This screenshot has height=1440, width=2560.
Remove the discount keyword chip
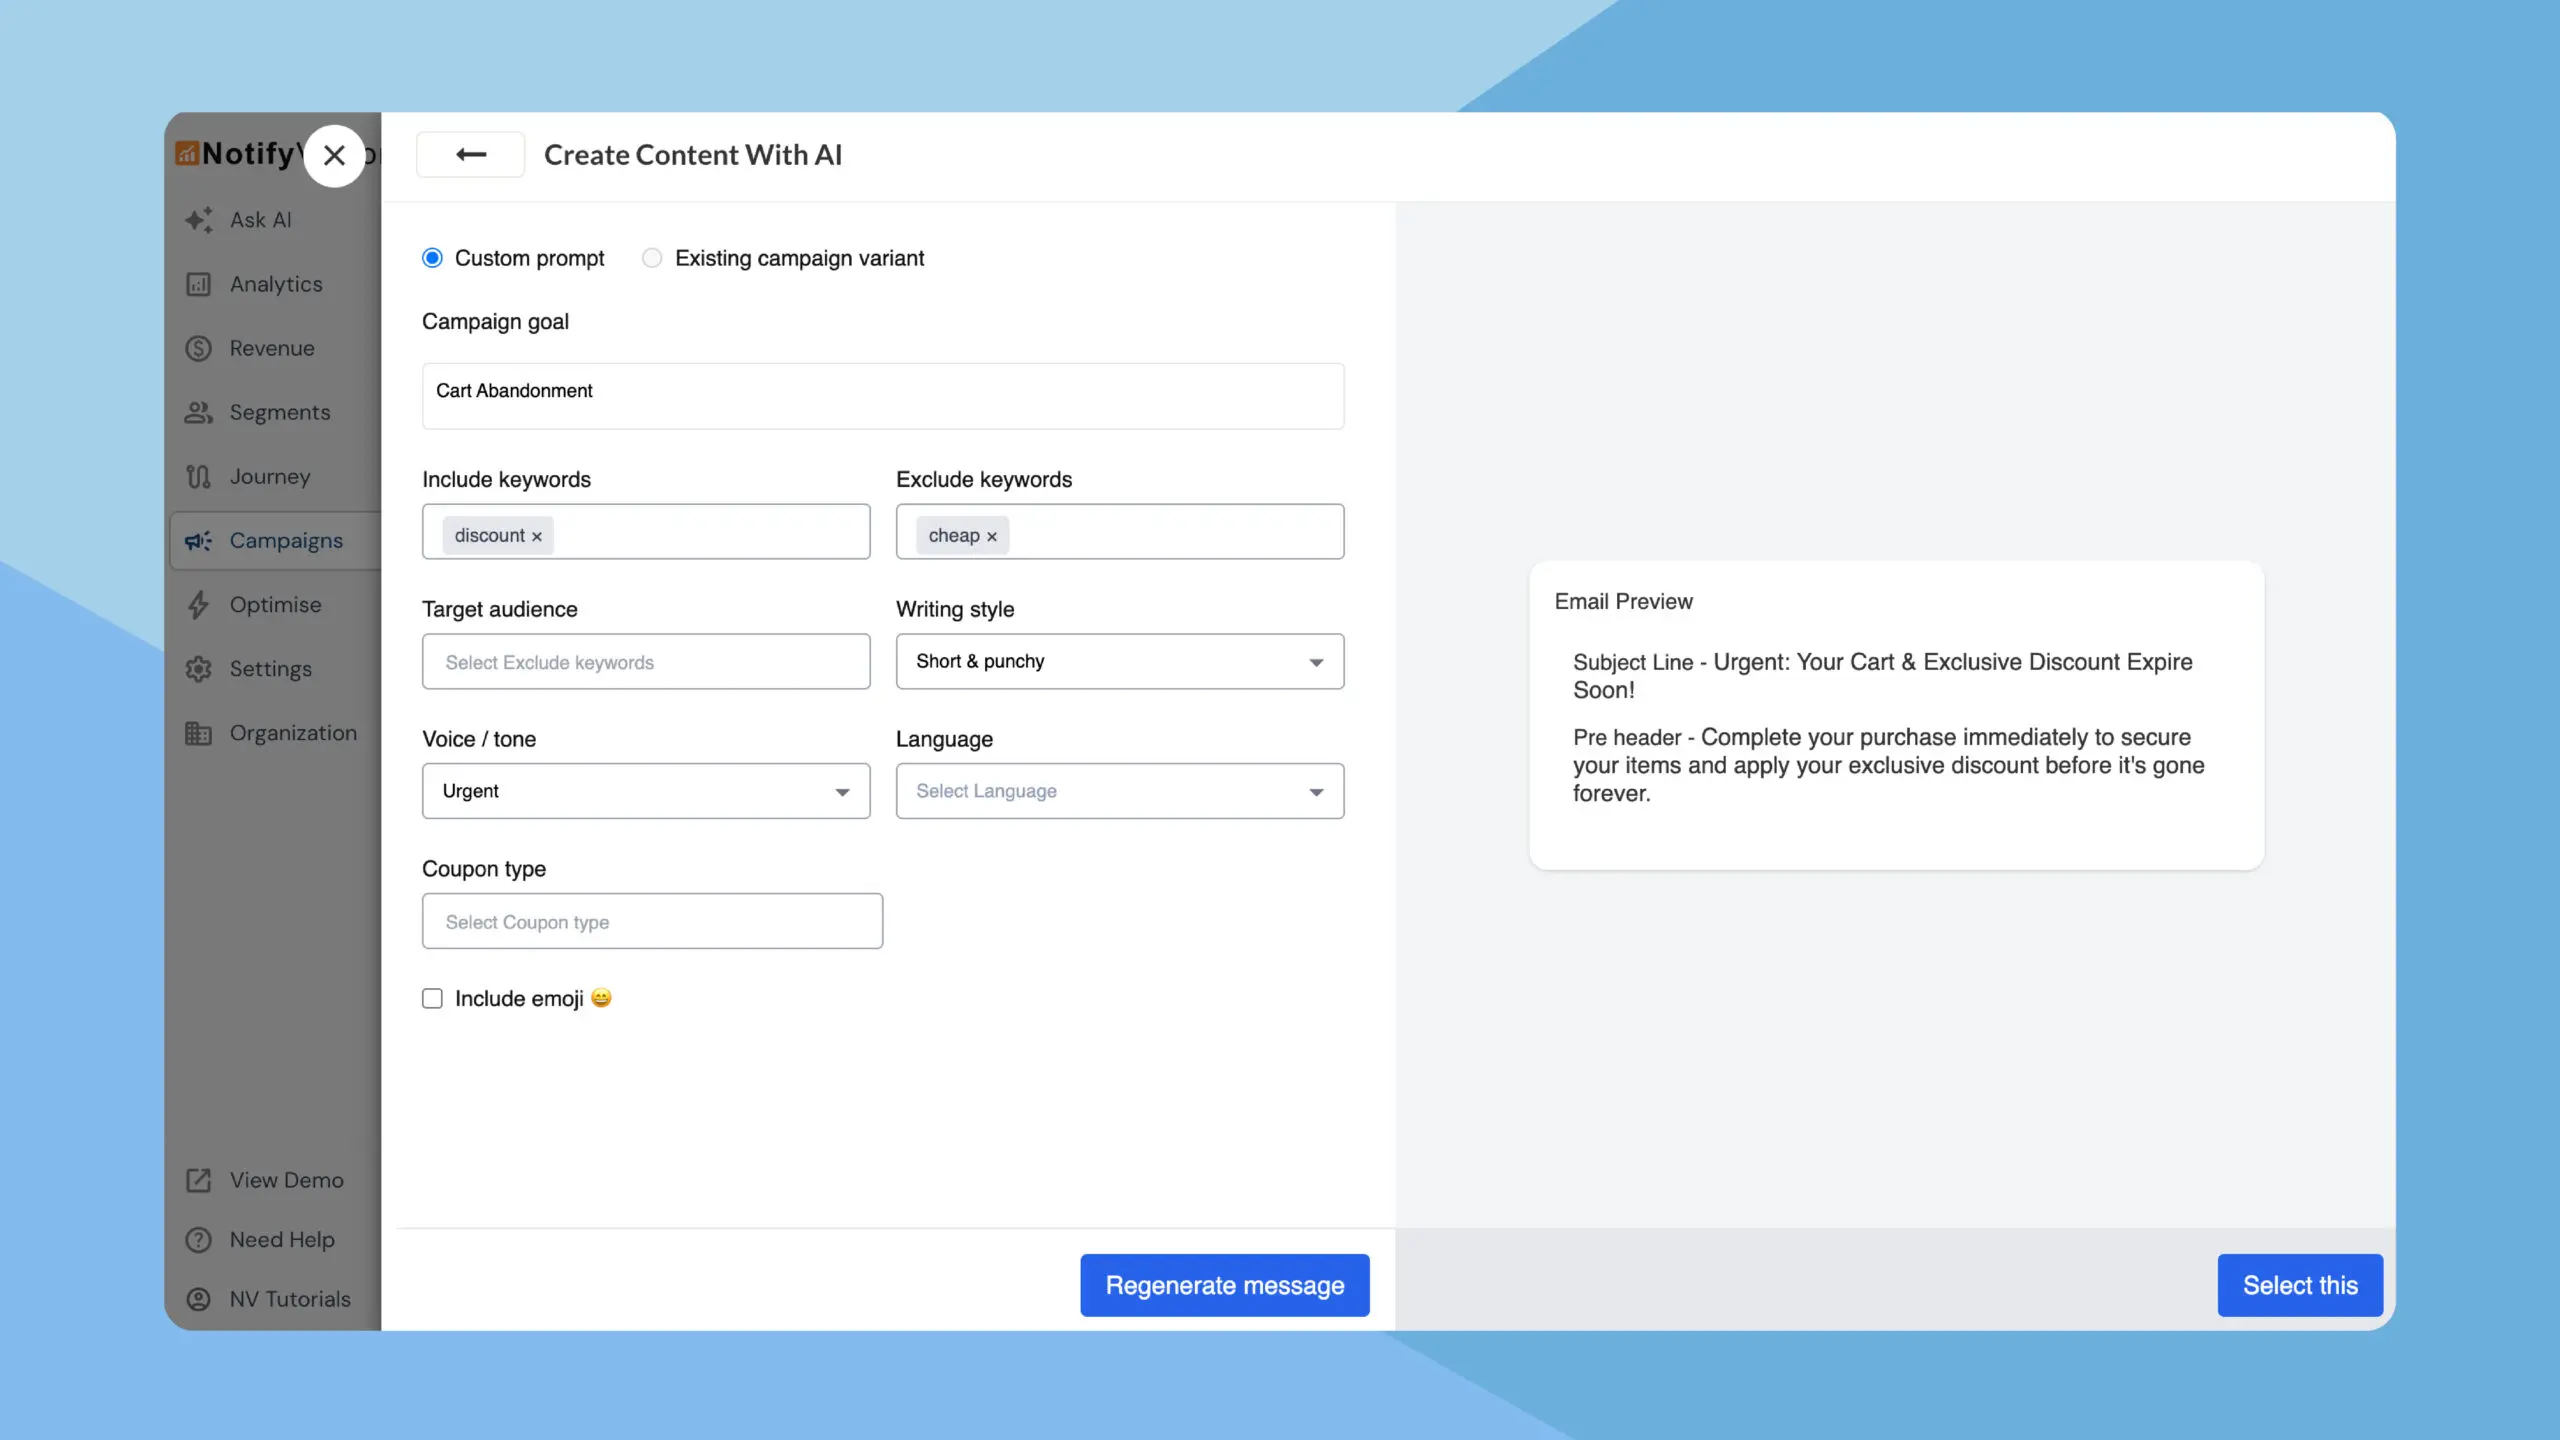536,535
